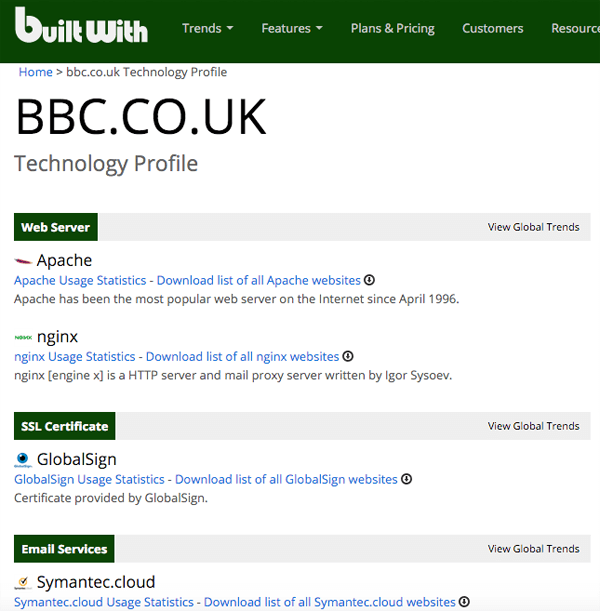This screenshot has height=611, width=600.
Task: Click nginx description mentioning Igor Sysoev
Action: (233, 376)
